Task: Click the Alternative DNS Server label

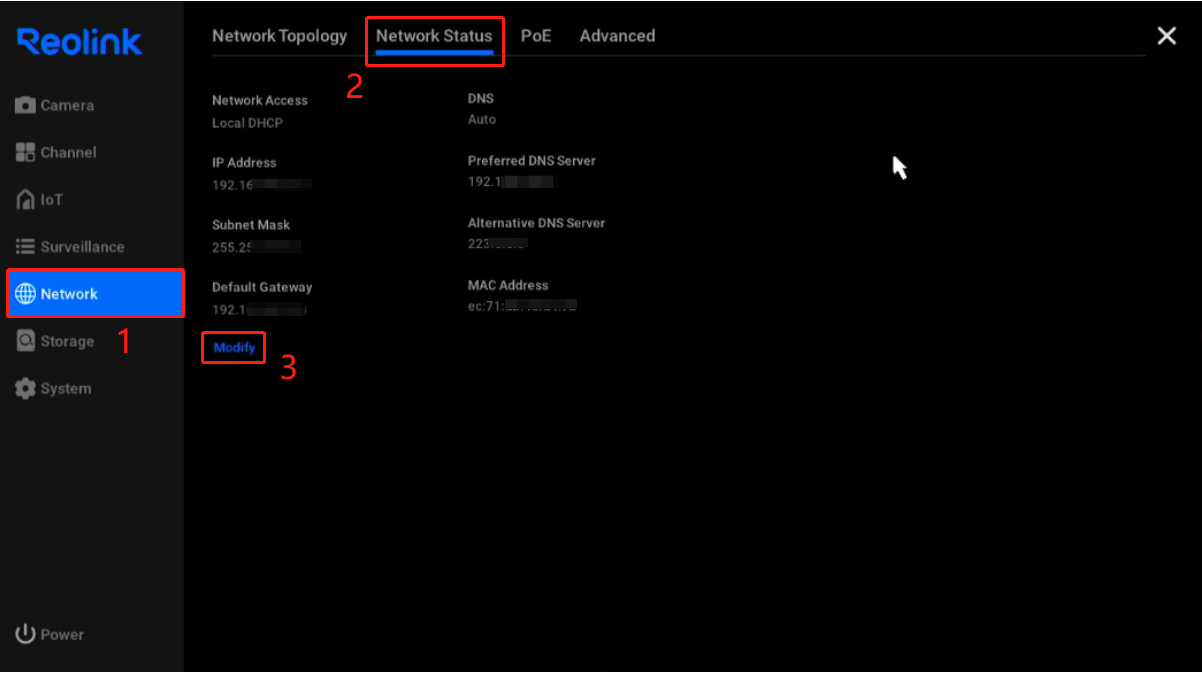Action: [x=536, y=223]
